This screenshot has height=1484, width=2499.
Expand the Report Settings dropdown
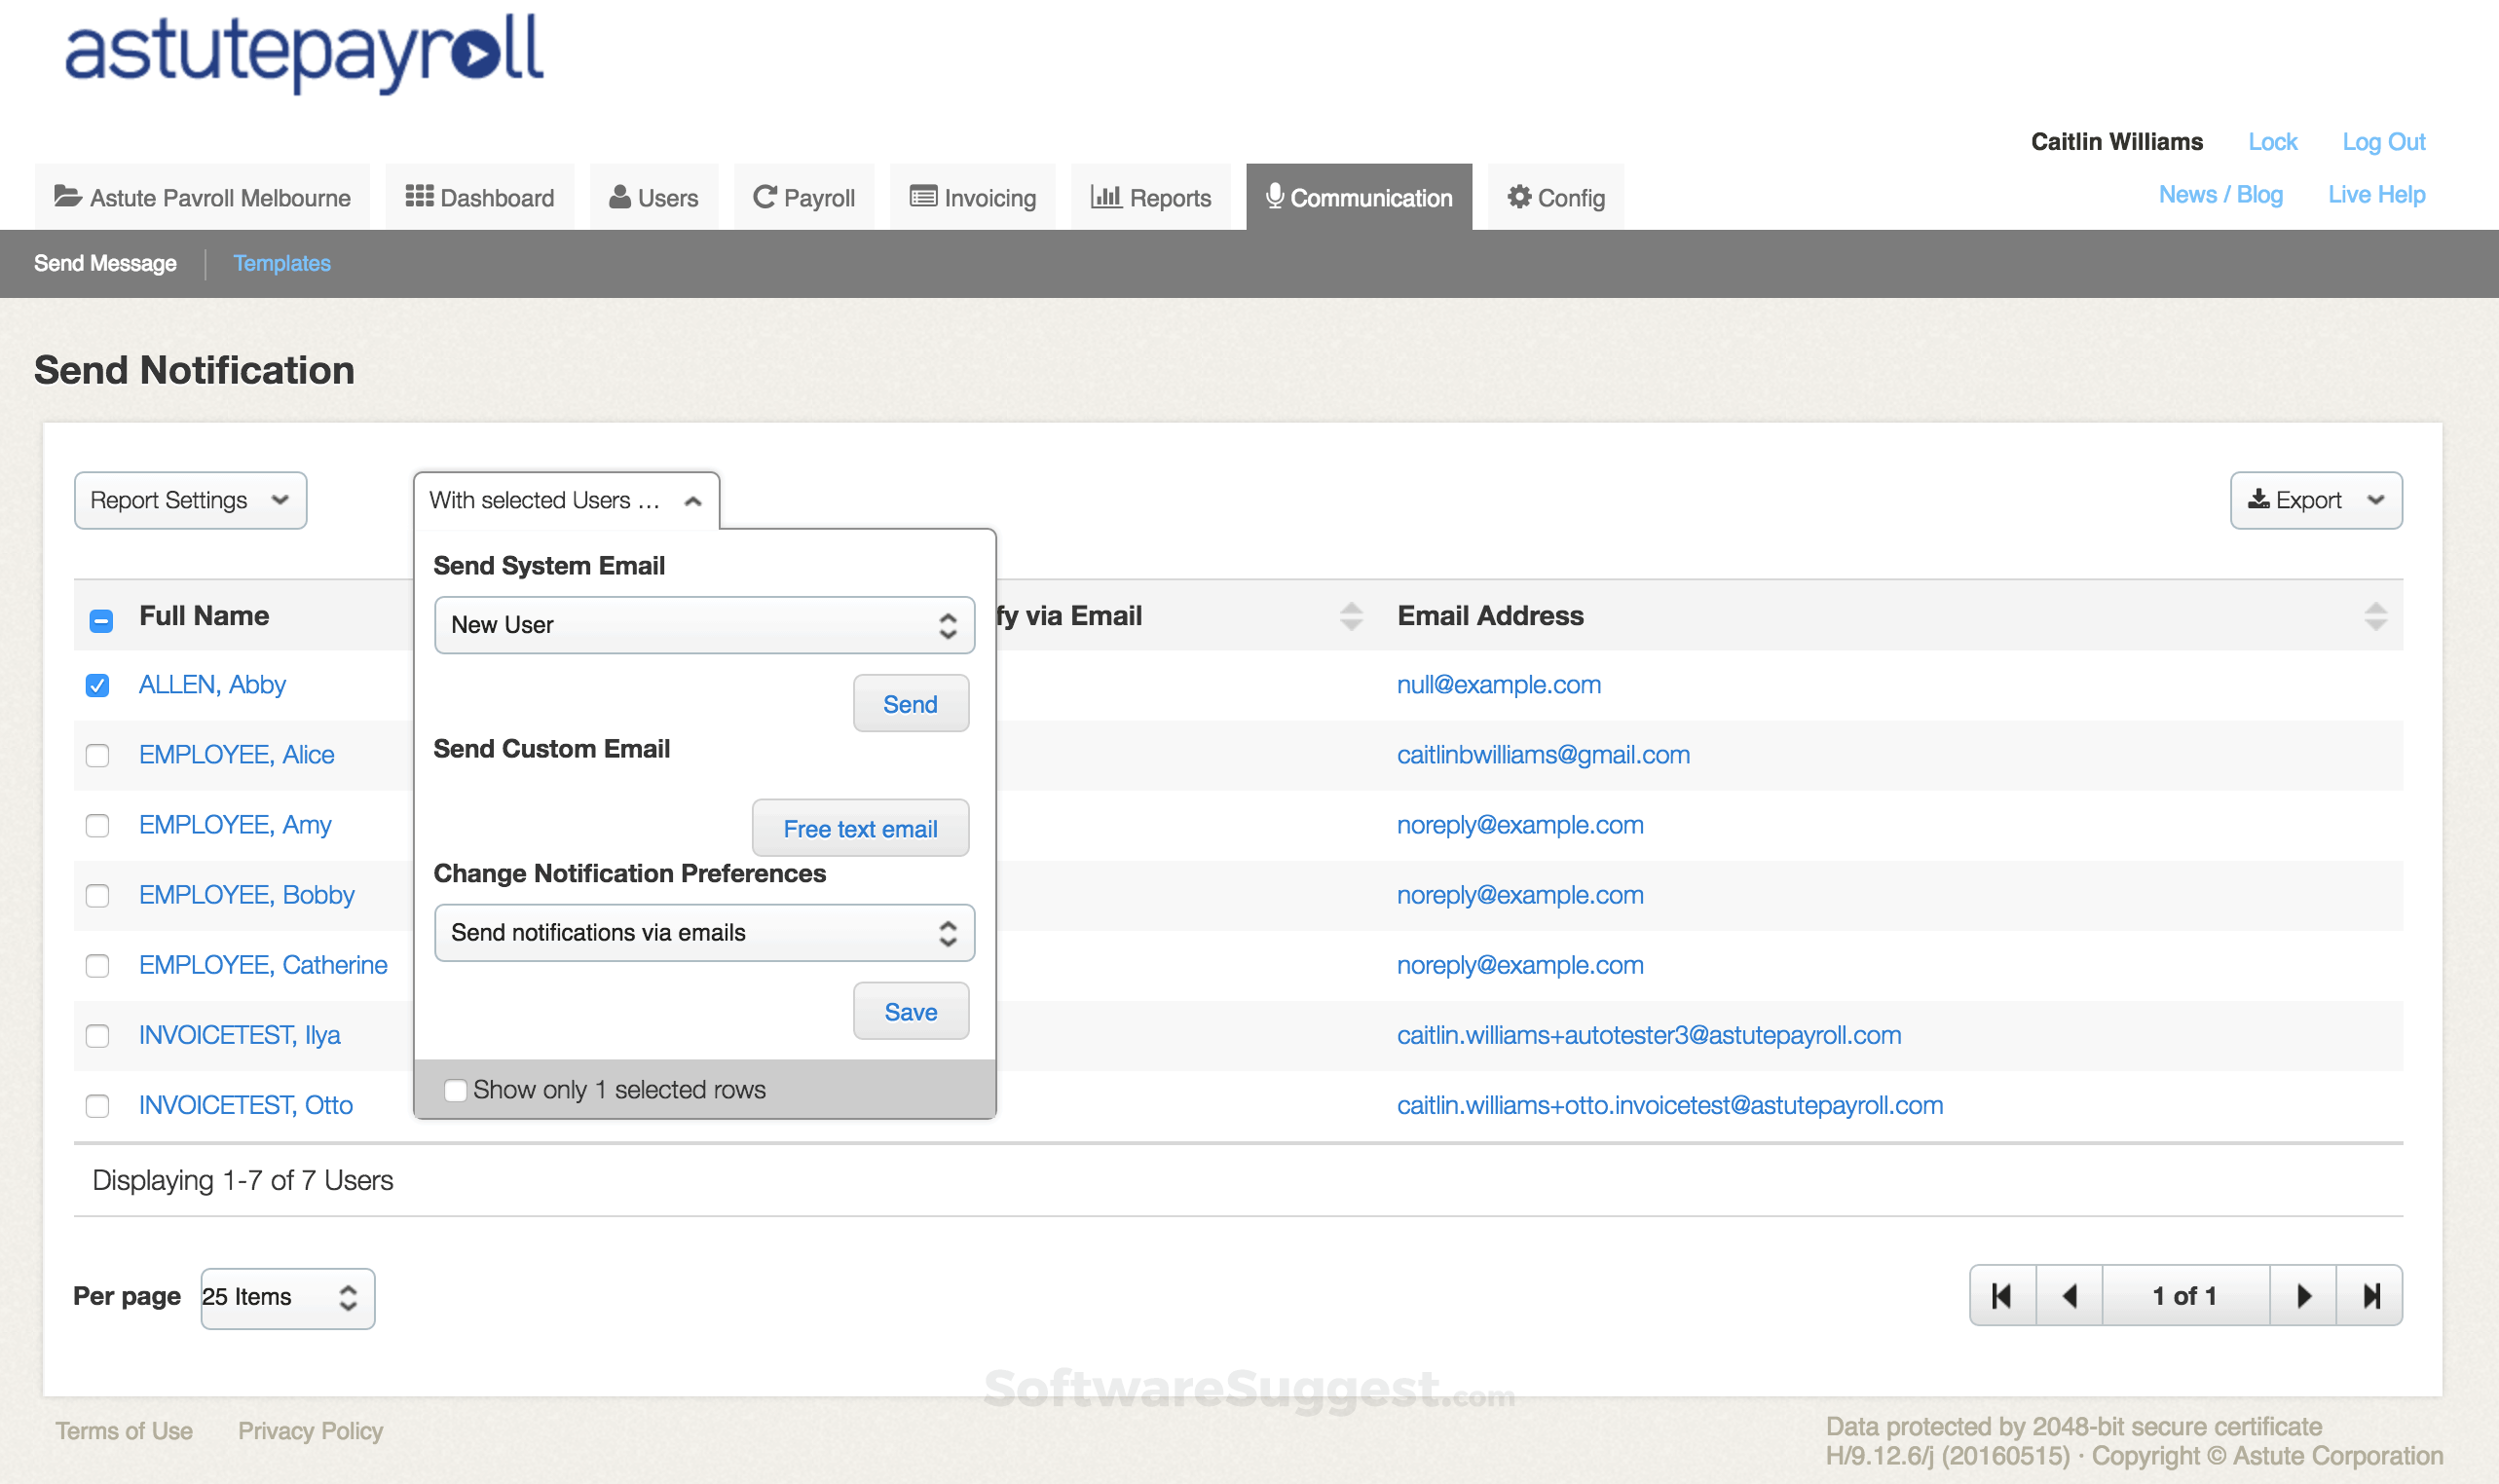(x=189, y=500)
